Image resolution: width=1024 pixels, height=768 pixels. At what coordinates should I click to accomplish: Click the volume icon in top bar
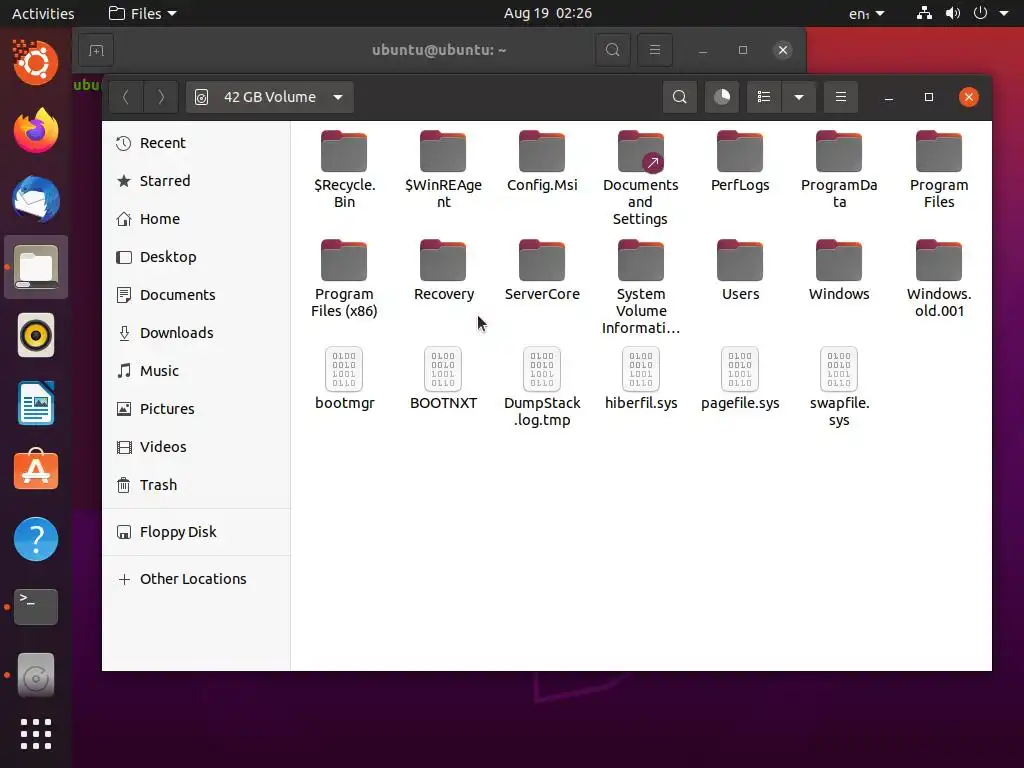click(x=953, y=13)
